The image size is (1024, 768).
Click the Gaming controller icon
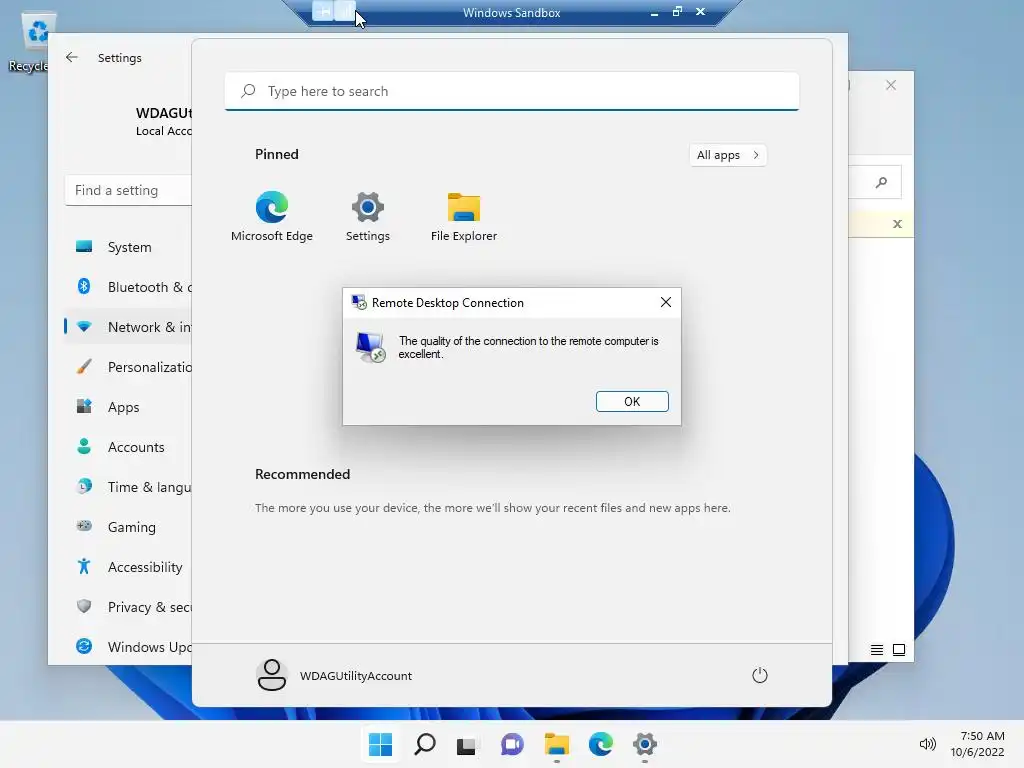84,526
